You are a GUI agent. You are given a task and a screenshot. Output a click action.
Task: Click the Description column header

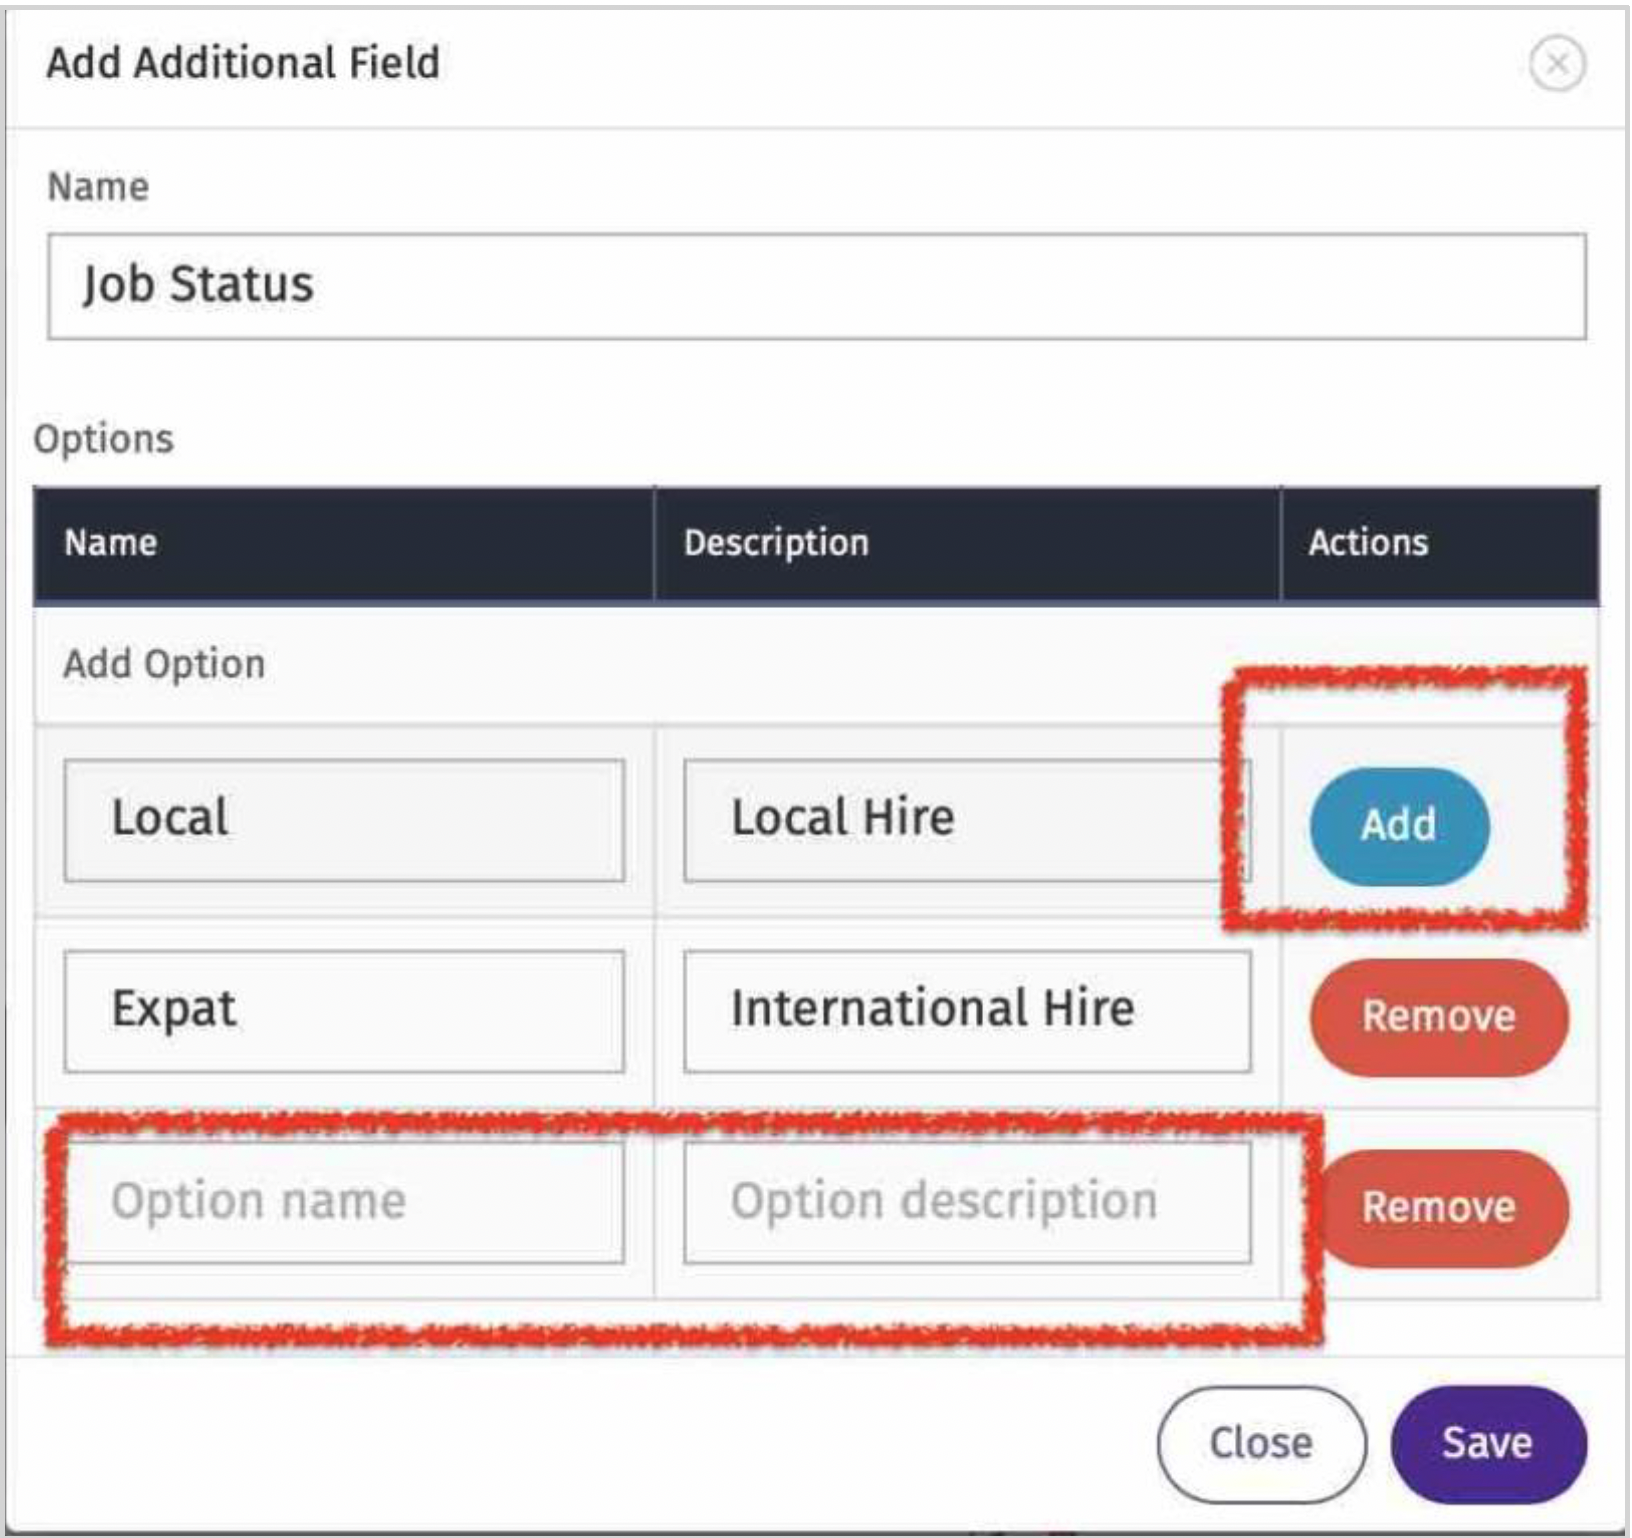[x=776, y=543]
